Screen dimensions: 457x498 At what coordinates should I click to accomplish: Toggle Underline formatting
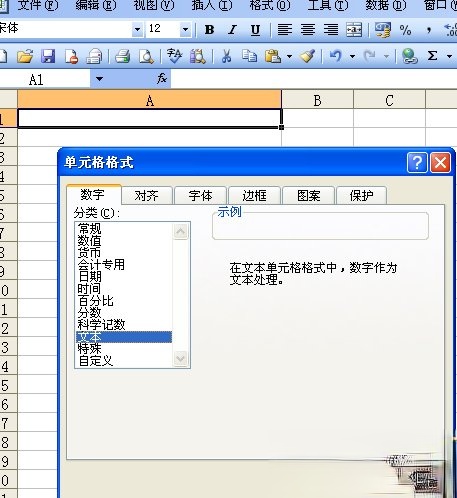pos(255,30)
